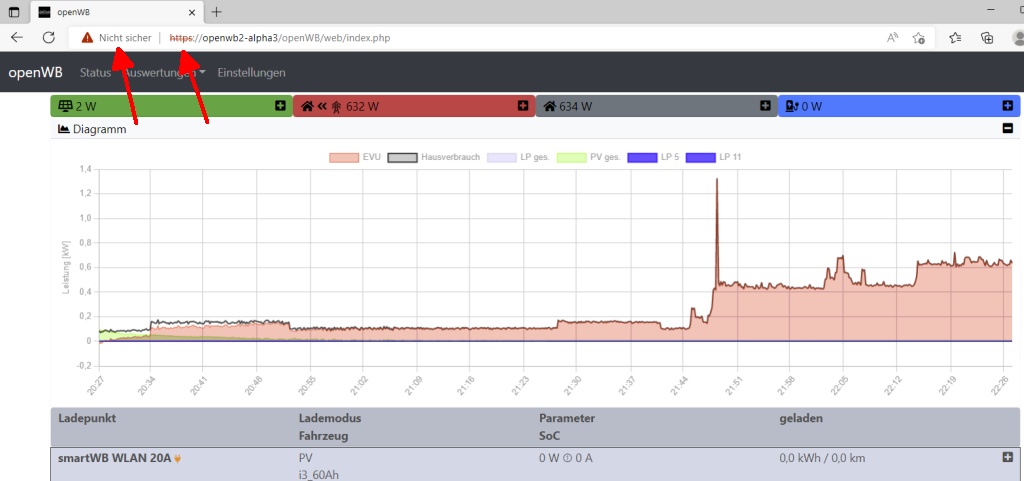Open the Einstellungen menu
Viewport: 1024px width, 481px height.
(x=251, y=72)
